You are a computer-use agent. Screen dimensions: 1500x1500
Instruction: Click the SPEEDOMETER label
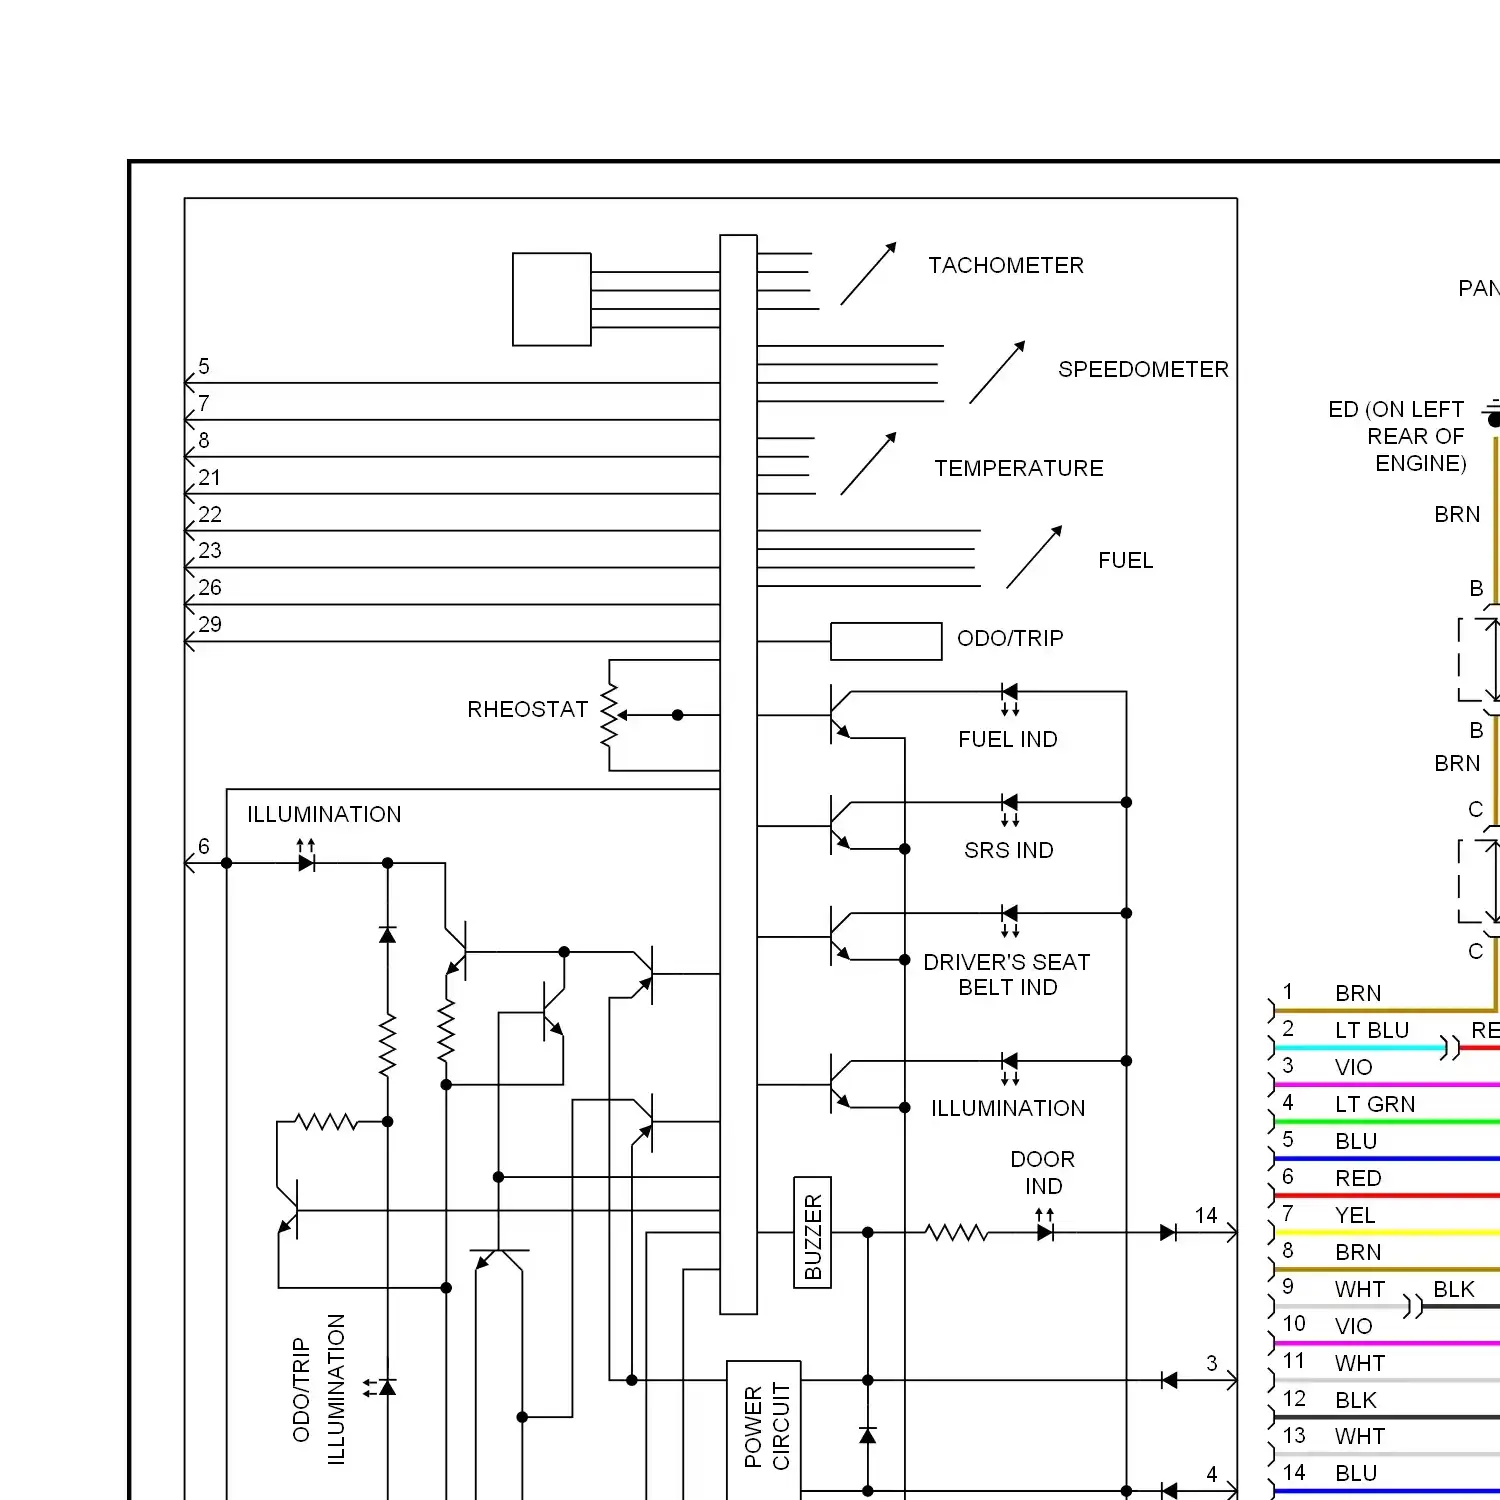1143,369
